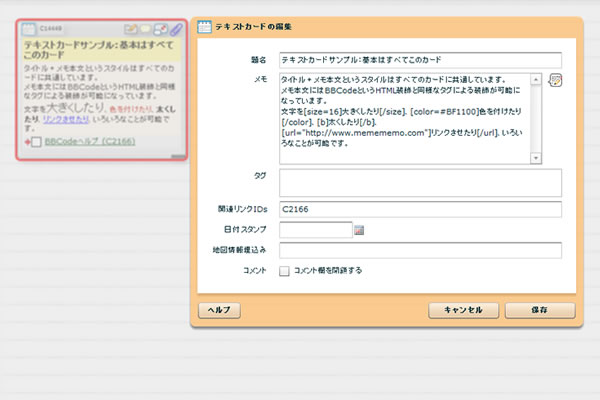The image size is (600, 400).
Task: Open the memo editor icon beside the memo box
Action: tap(556, 81)
